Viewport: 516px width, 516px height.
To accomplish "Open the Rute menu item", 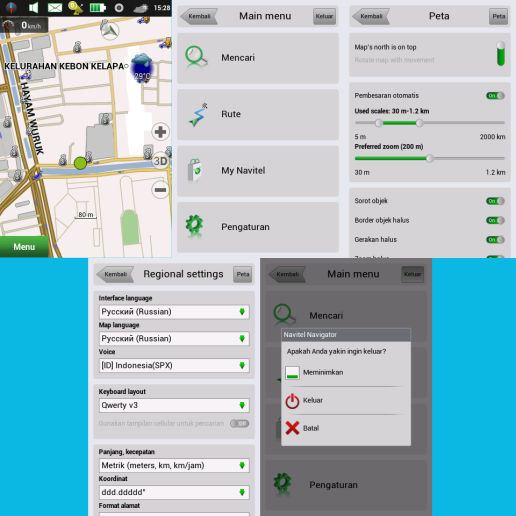I will coord(258,114).
